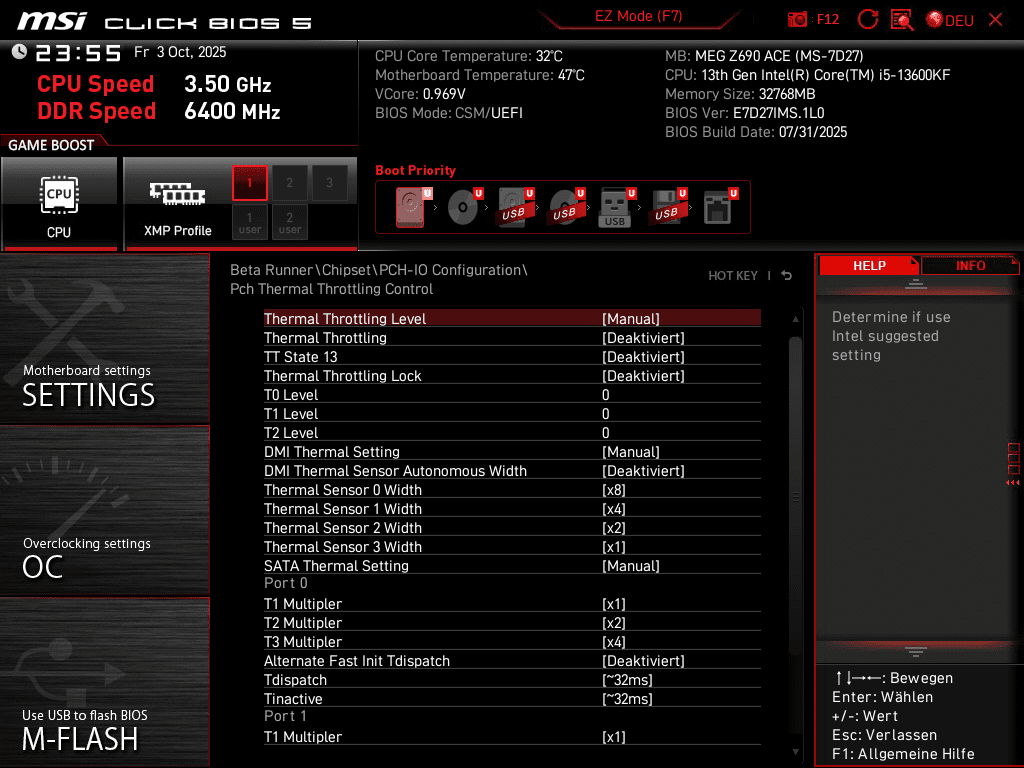This screenshot has width=1024, height=768.
Task: Edit the T0 Level value
Action: click(x=512, y=394)
